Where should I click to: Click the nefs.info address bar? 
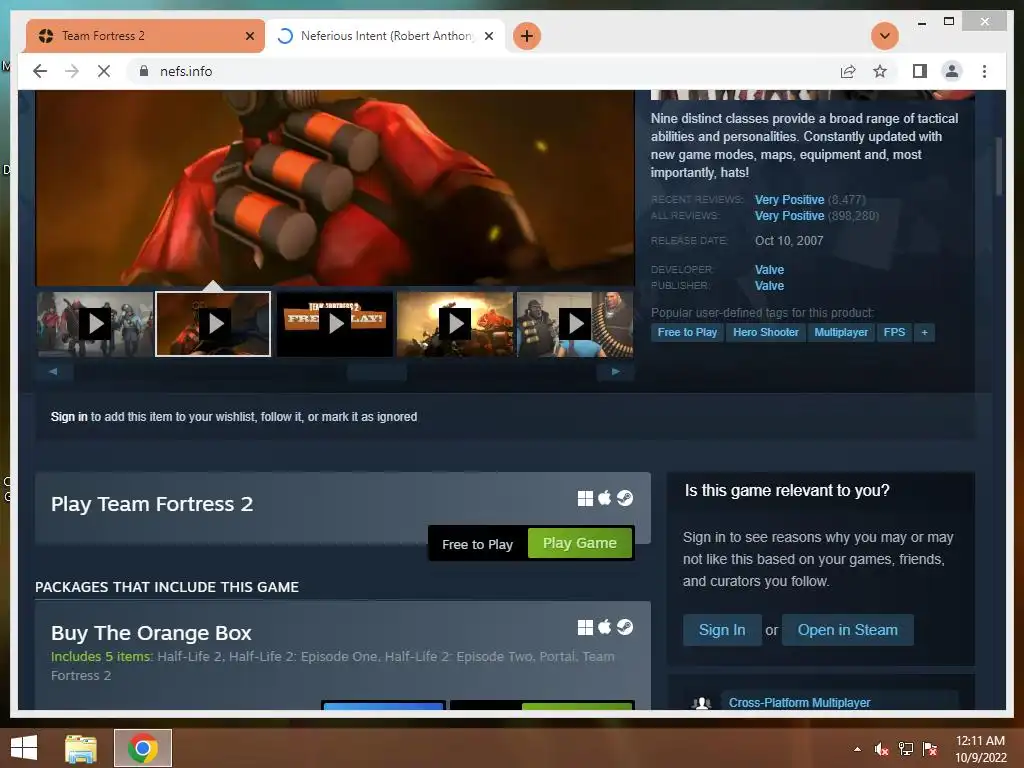pos(483,71)
